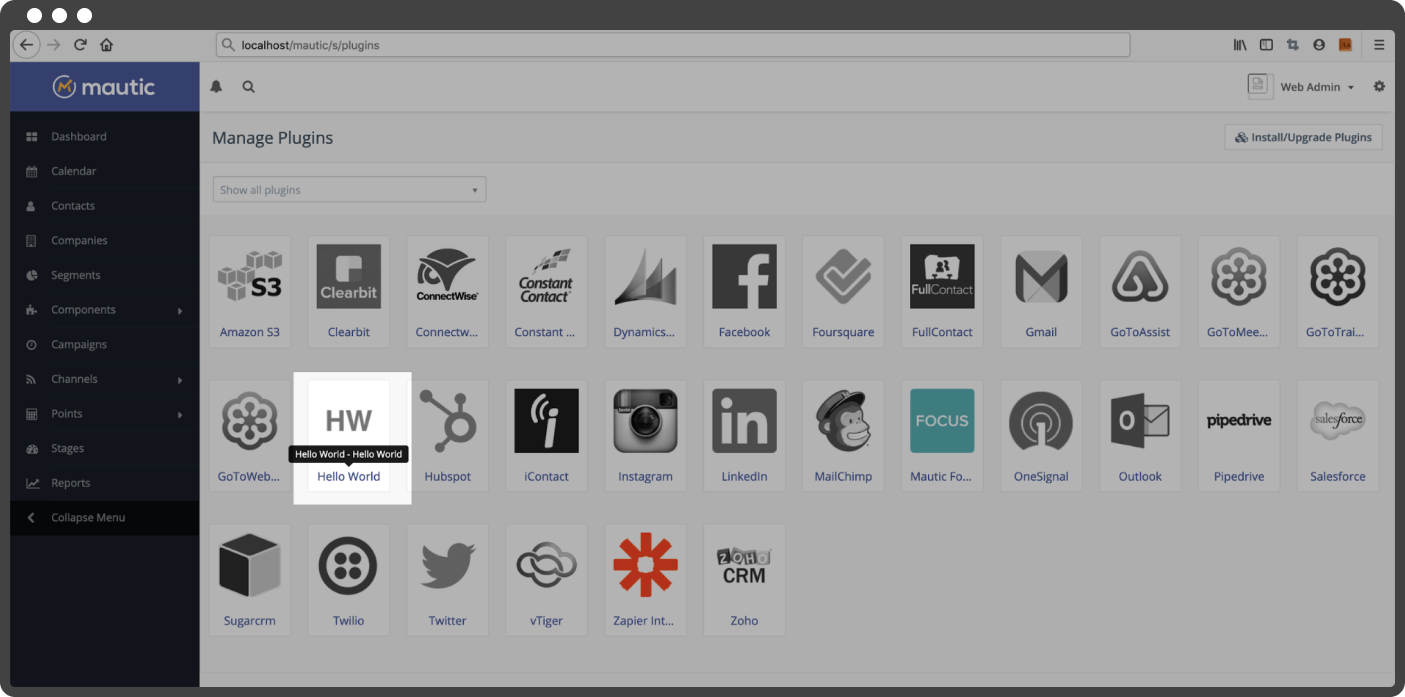Open the FullContact plugin card
The image size is (1405, 697).
[943, 291]
